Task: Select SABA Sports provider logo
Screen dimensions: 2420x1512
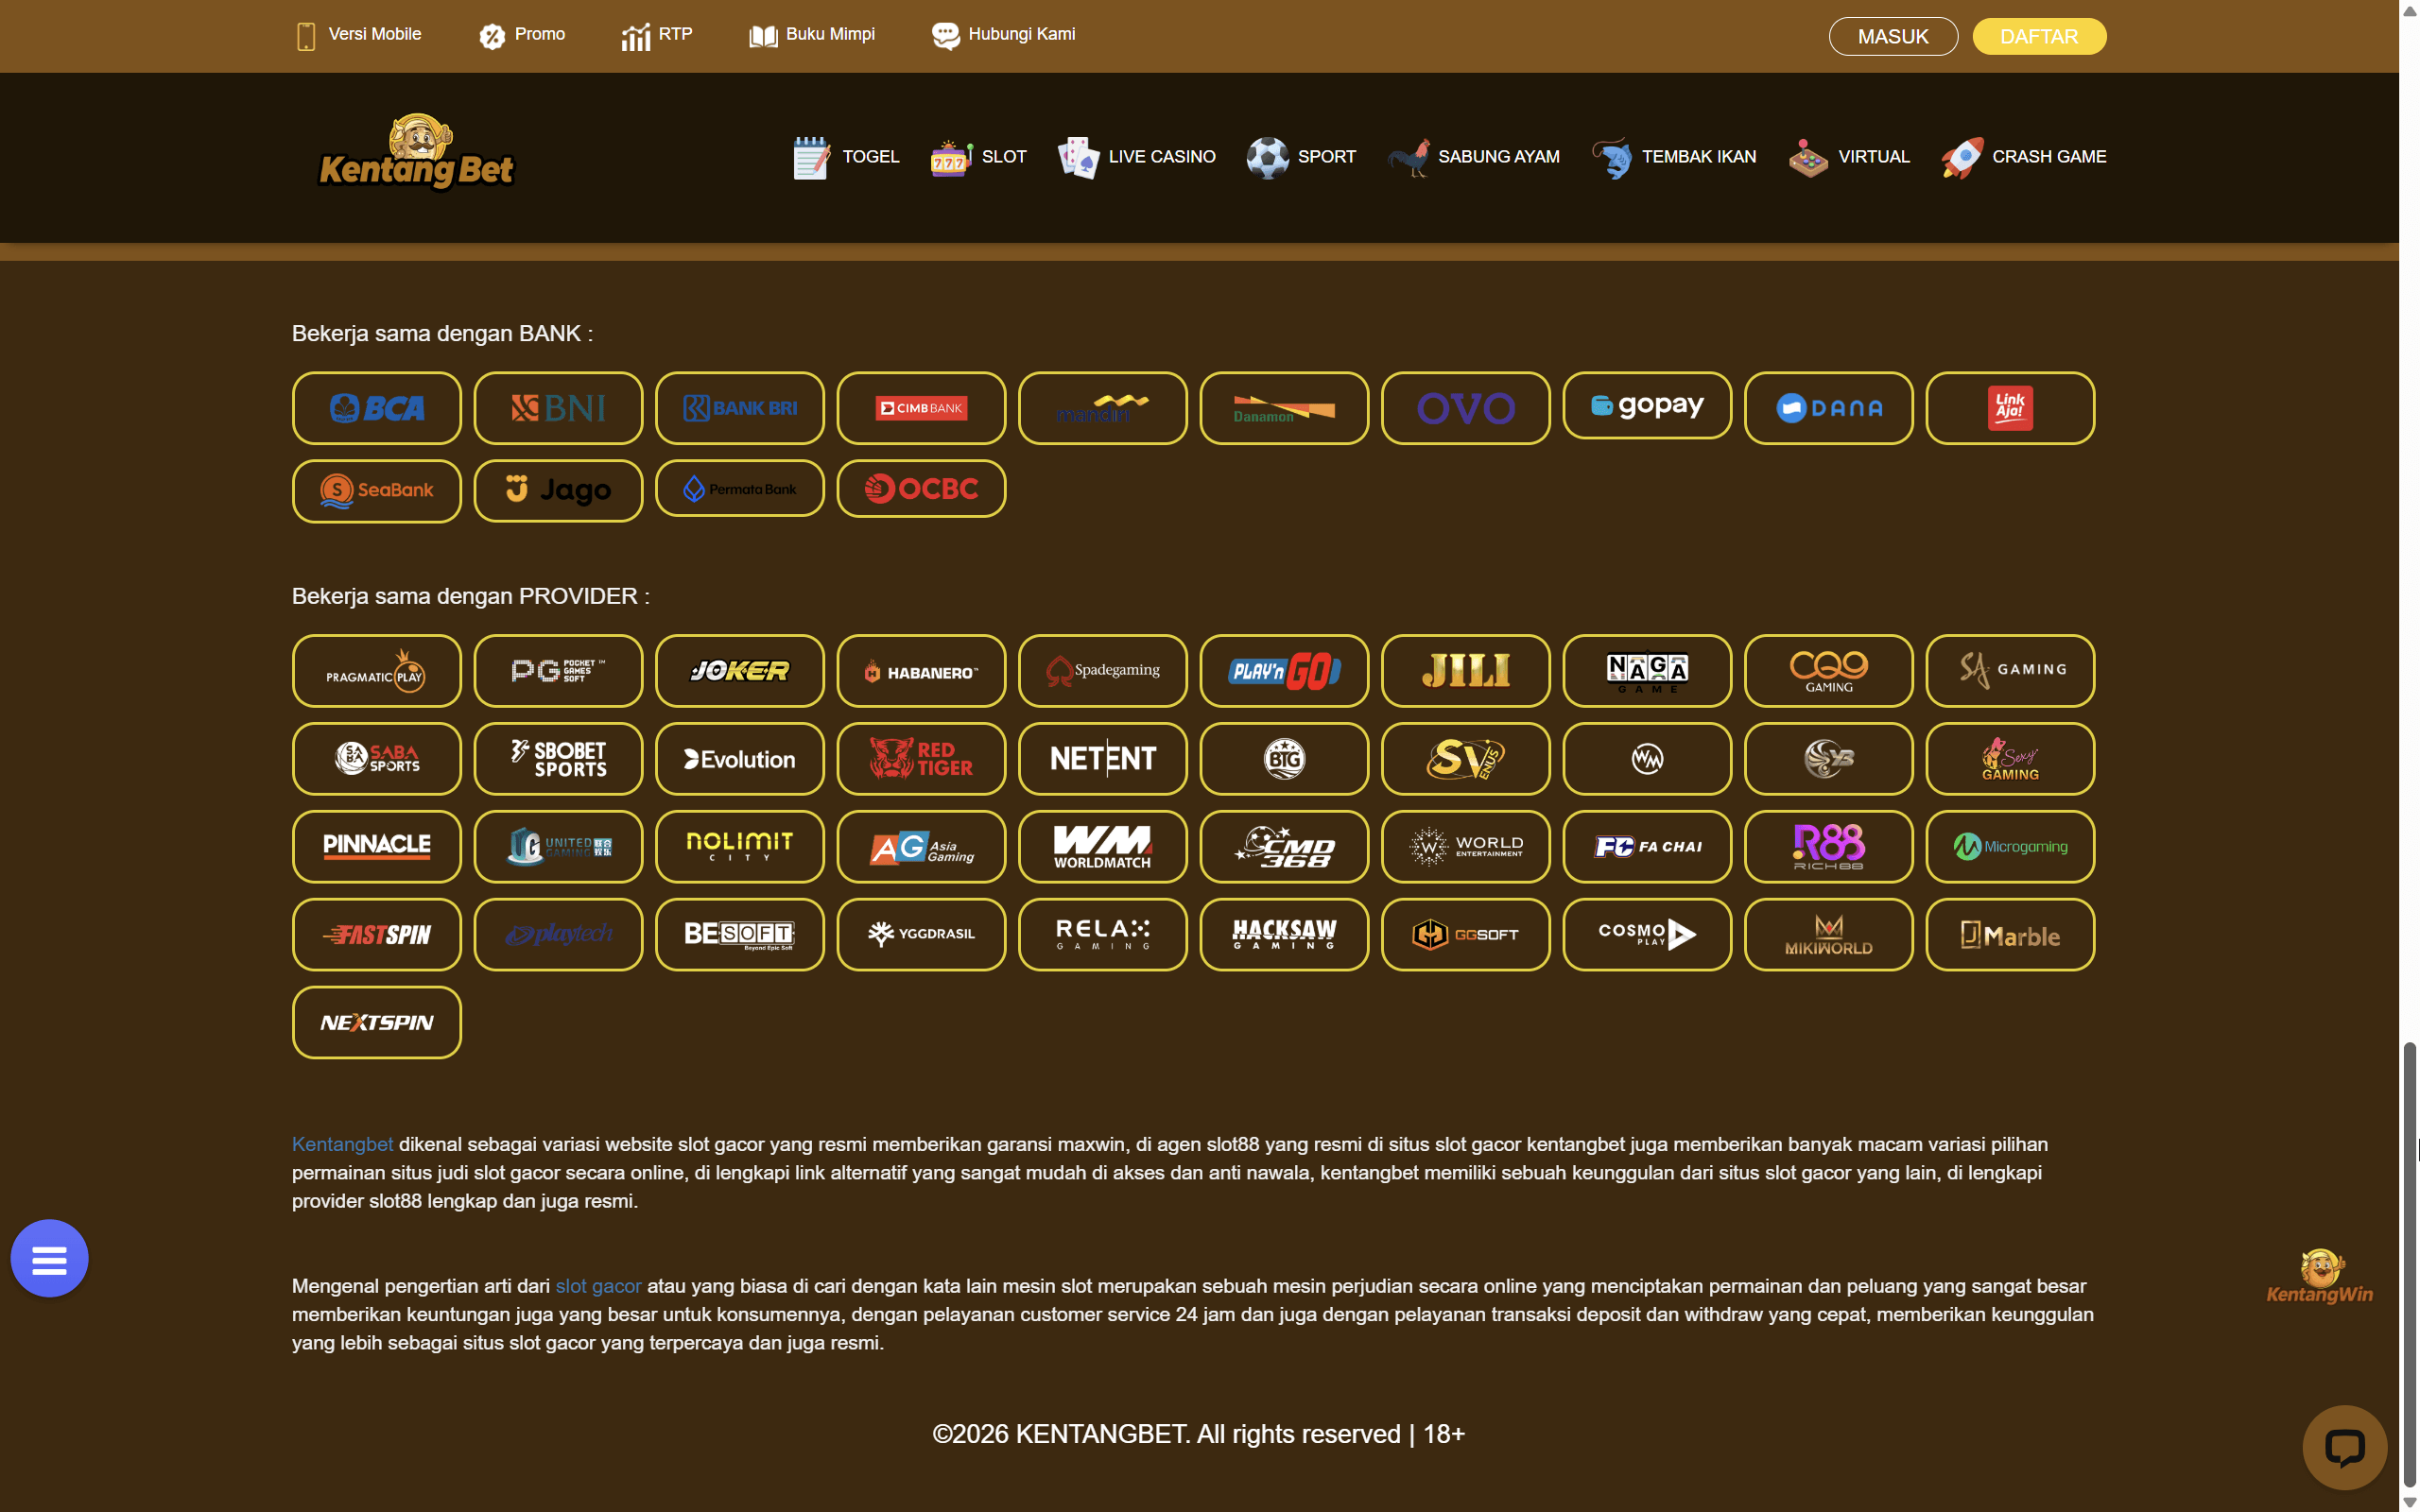Action: point(377,759)
